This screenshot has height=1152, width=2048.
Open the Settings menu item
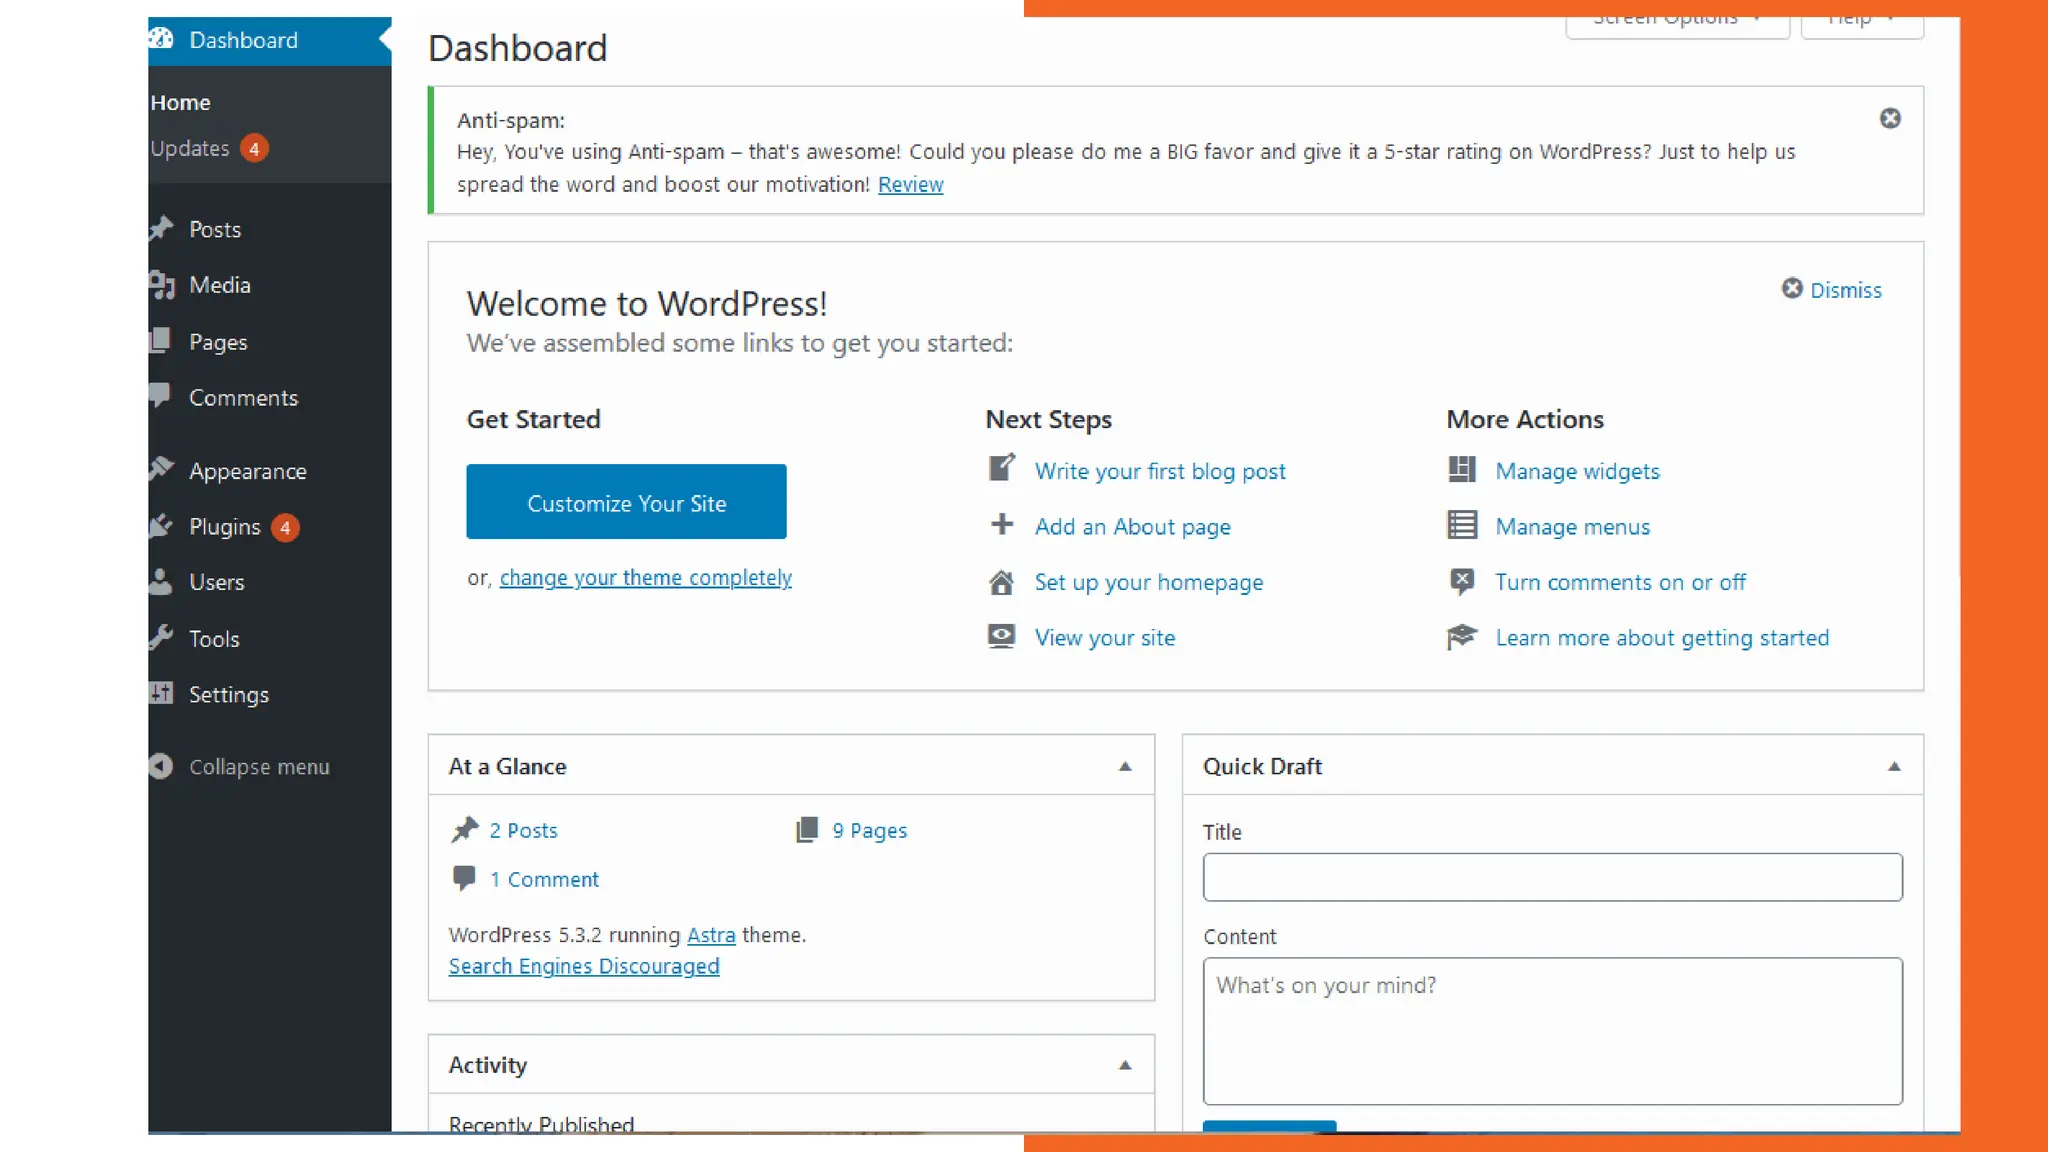tap(228, 694)
